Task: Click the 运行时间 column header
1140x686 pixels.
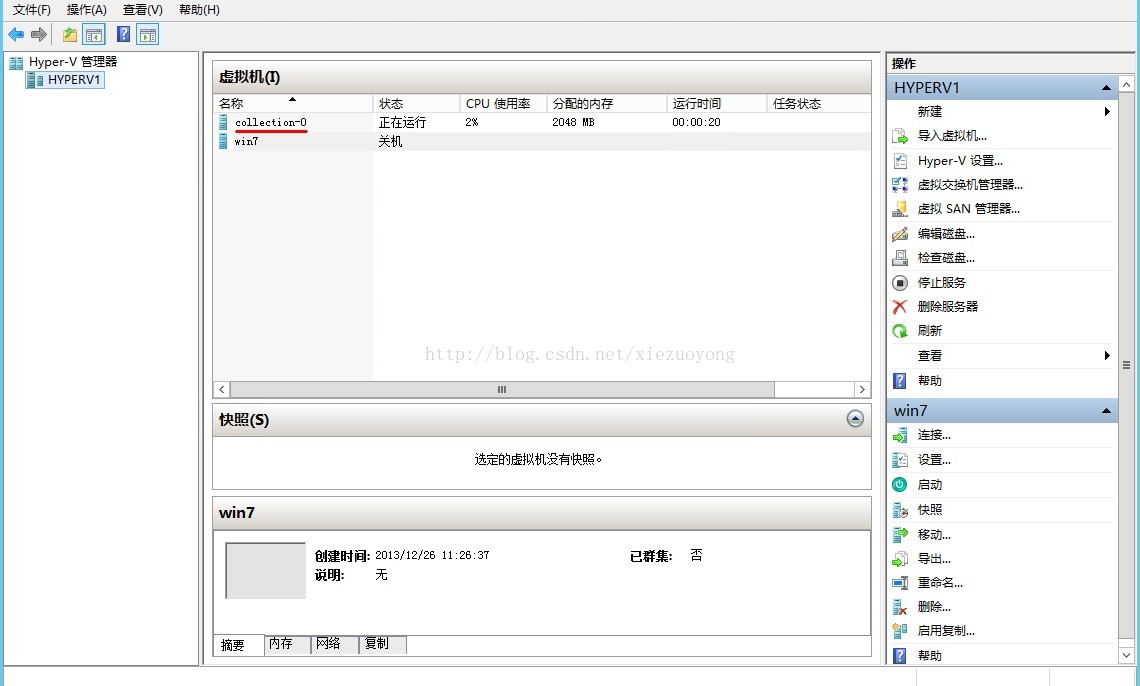Action: (717, 103)
